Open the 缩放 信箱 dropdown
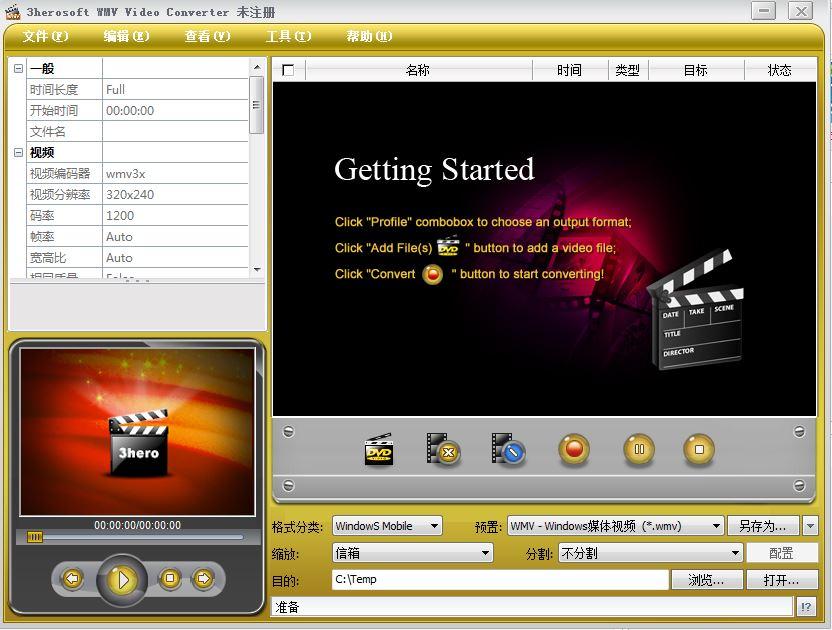This screenshot has width=832, height=630. click(x=412, y=554)
